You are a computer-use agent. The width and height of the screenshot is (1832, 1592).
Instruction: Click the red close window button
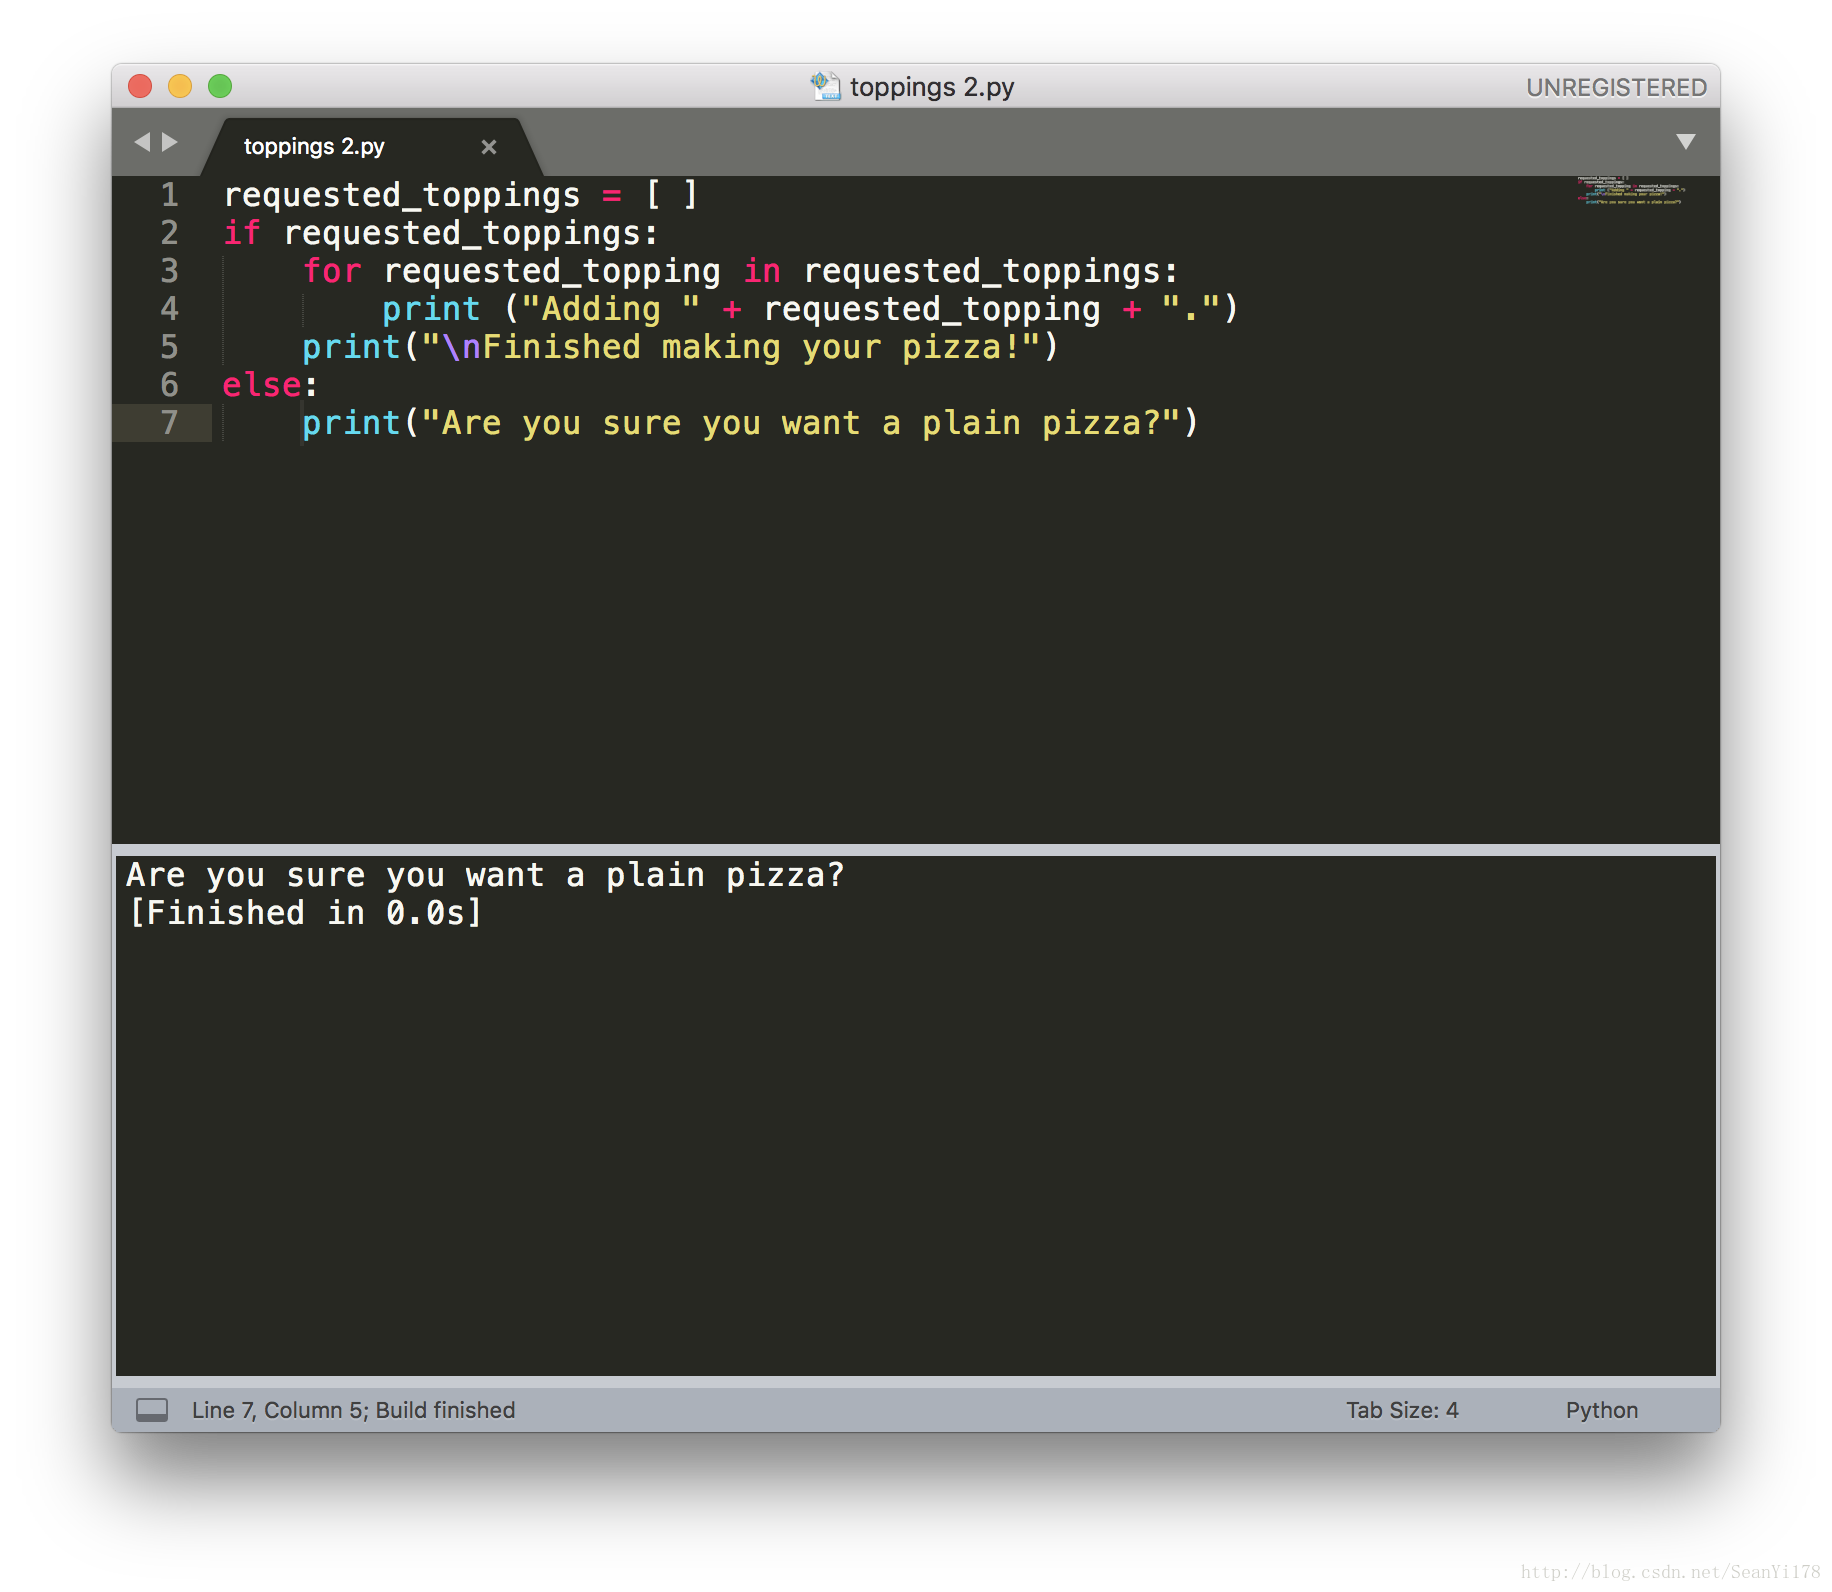140,86
